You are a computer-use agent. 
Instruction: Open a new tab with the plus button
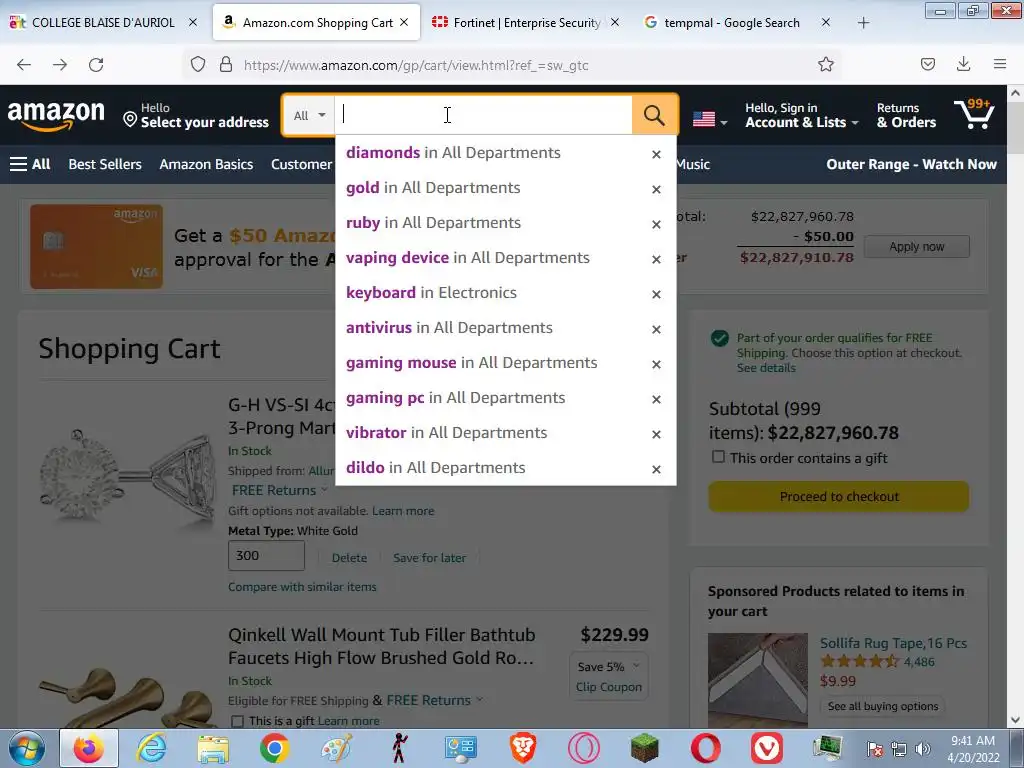pos(863,23)
